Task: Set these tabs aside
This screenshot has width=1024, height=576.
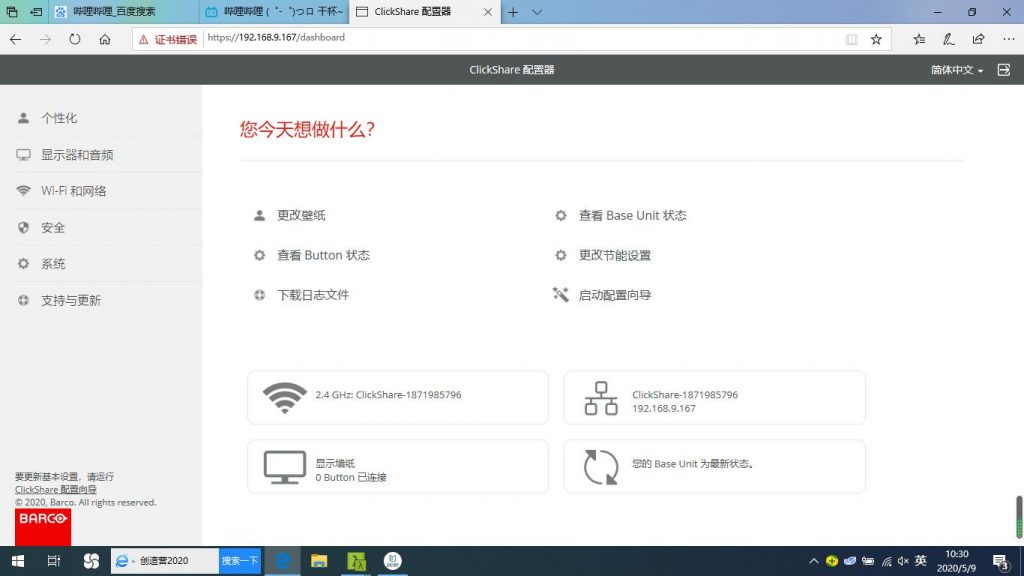Action: 36,12
